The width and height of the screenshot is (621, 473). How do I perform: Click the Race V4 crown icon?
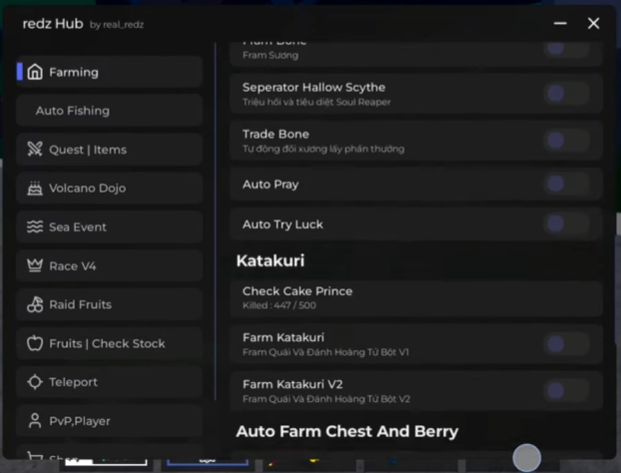tap(35, 266)
